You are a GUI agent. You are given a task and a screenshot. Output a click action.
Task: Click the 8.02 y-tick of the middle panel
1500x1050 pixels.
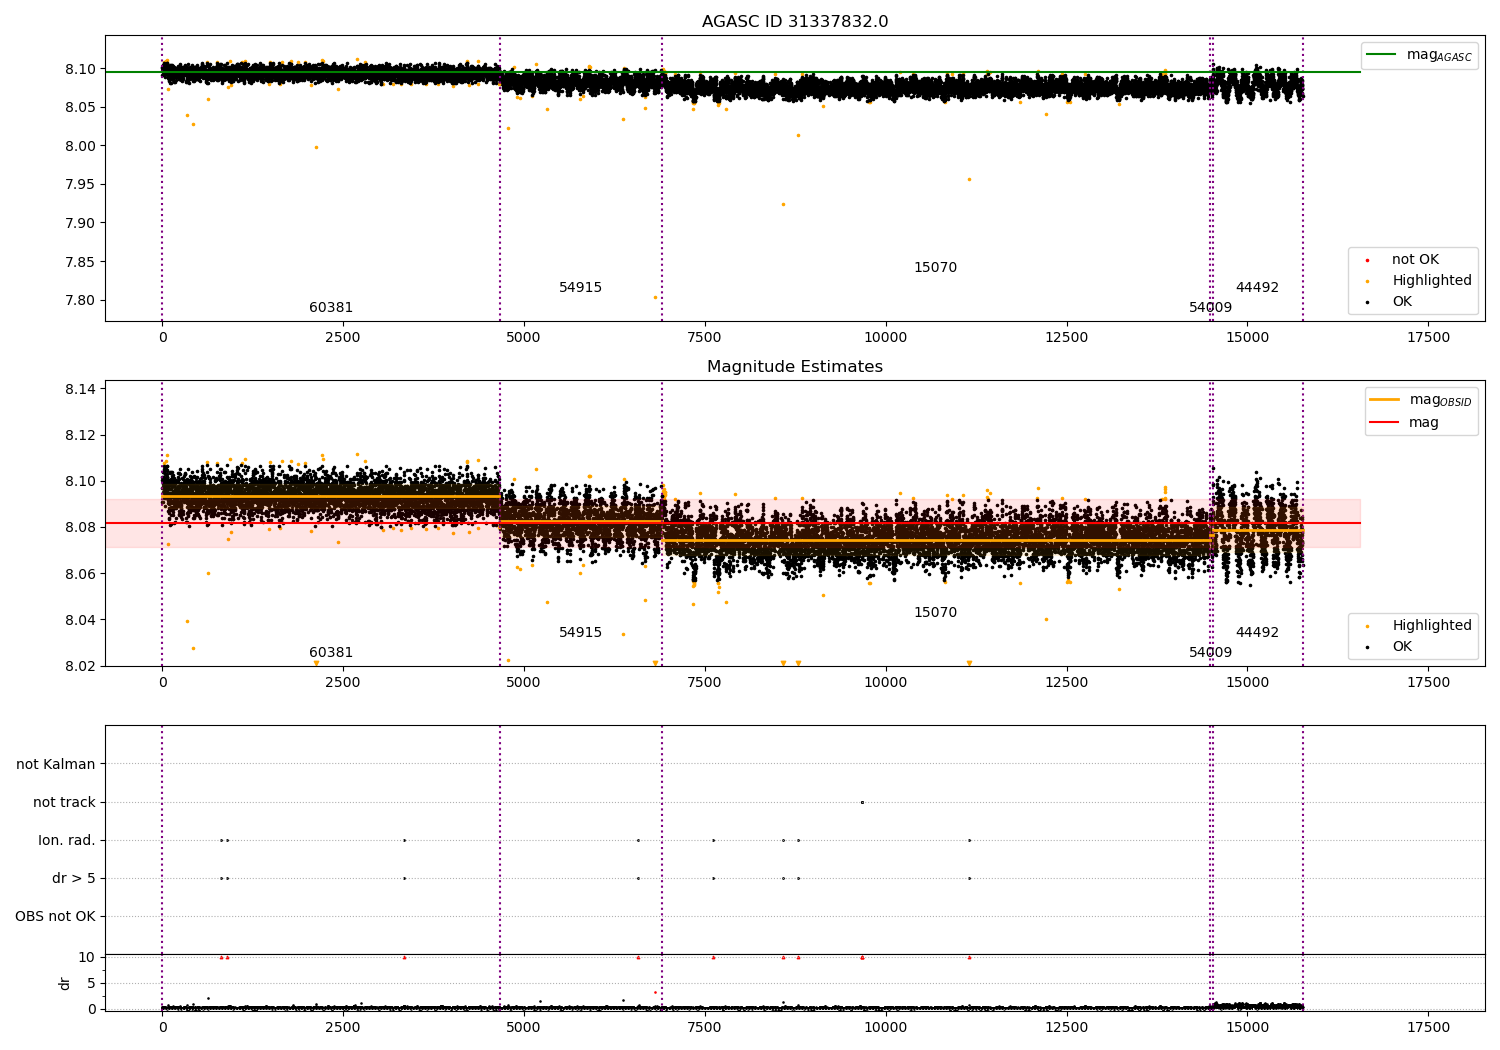82,666
